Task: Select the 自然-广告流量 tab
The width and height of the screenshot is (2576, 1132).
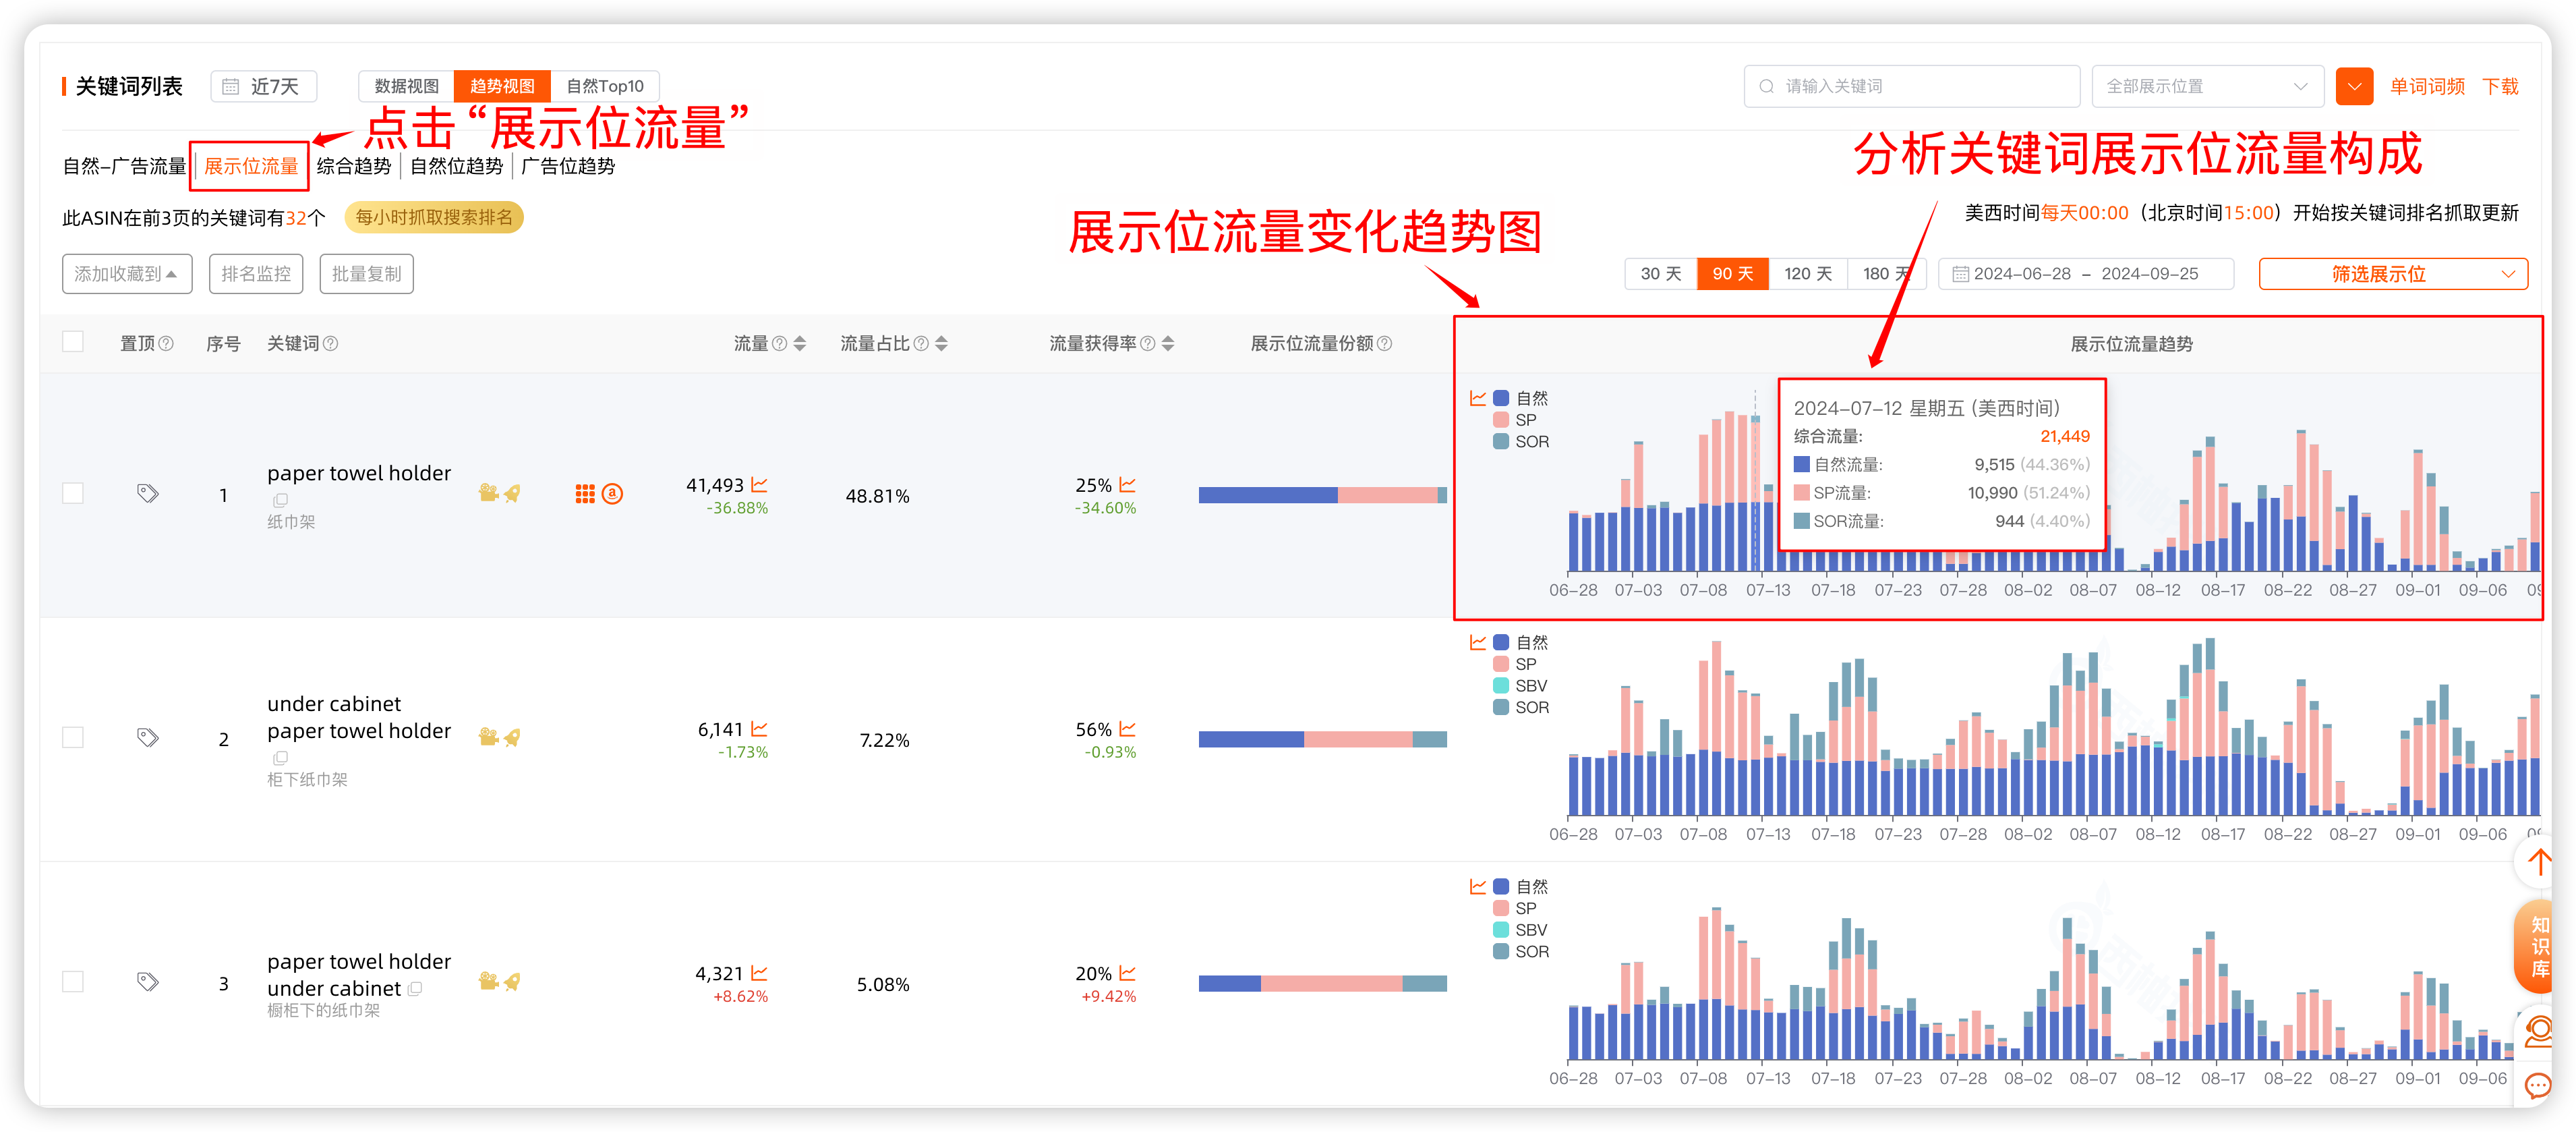Action: pyautogui.click(x=124, y=166)
